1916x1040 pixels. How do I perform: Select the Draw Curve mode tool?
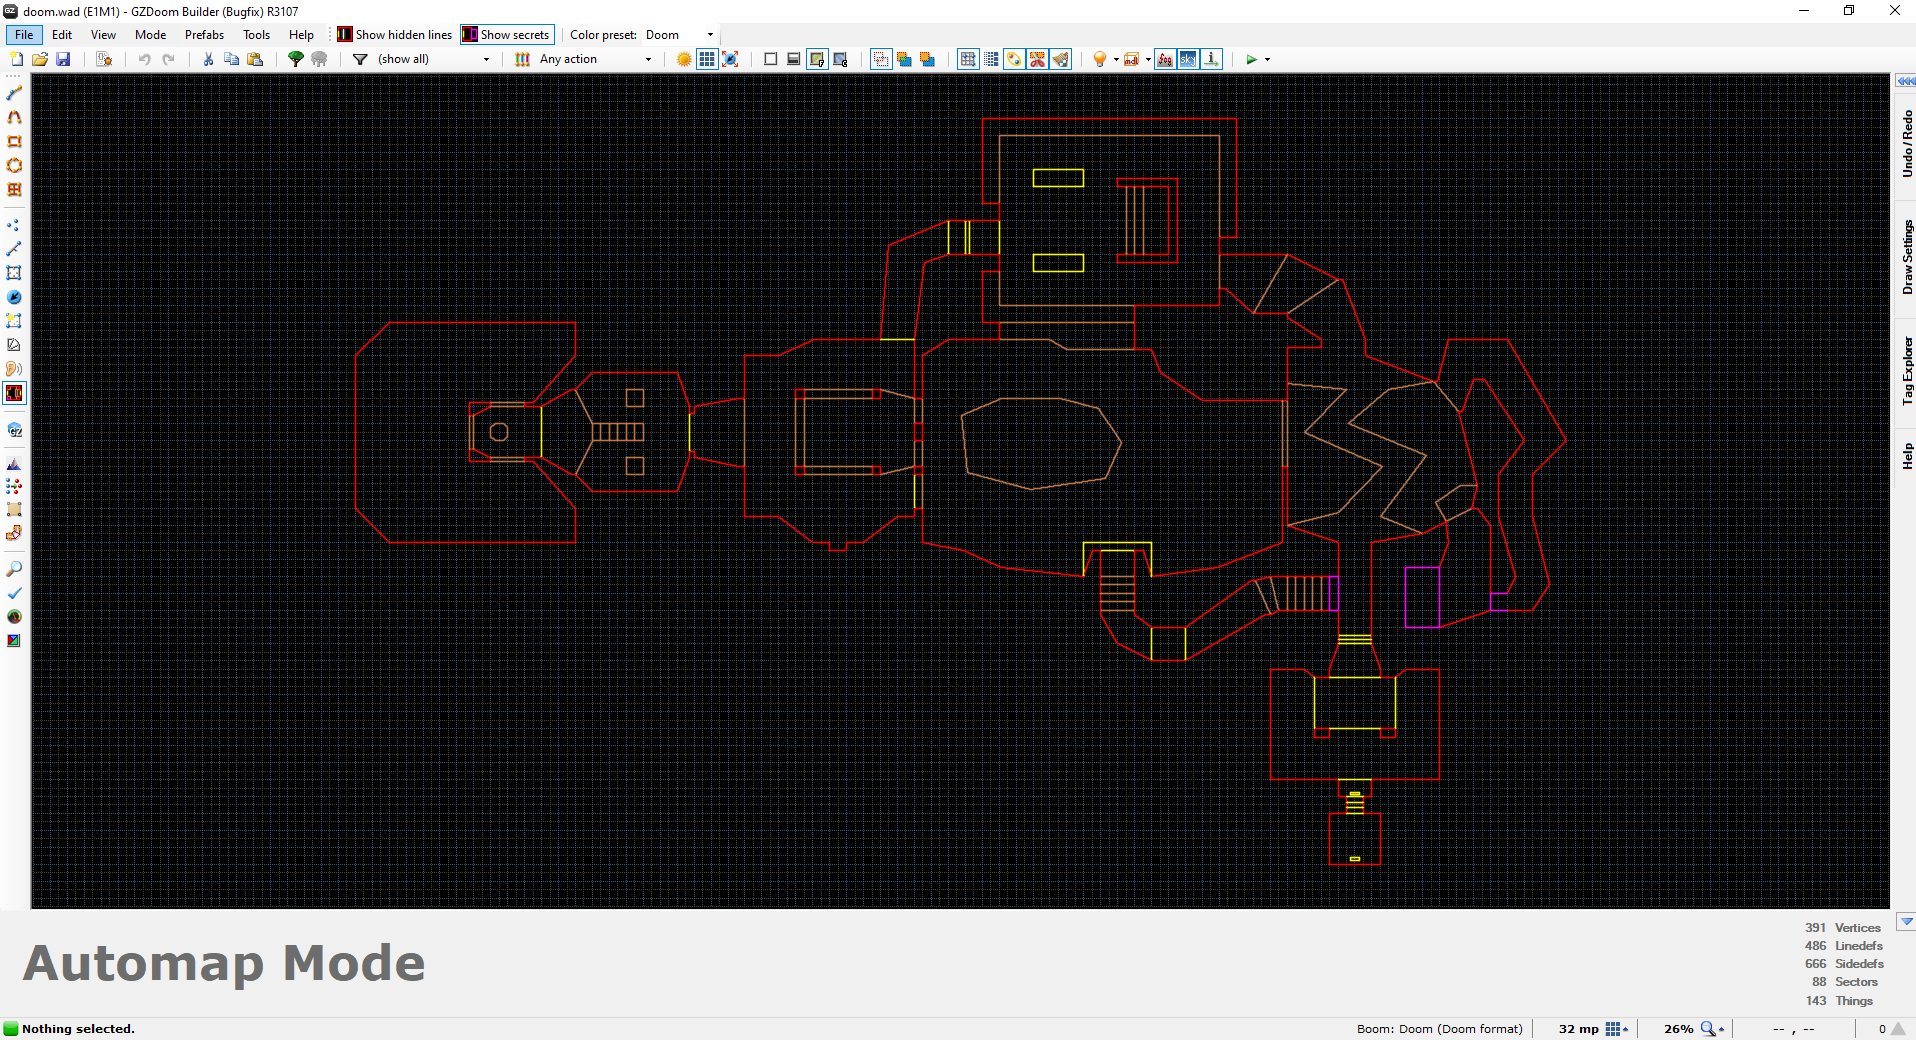click(x=14, y=117)
